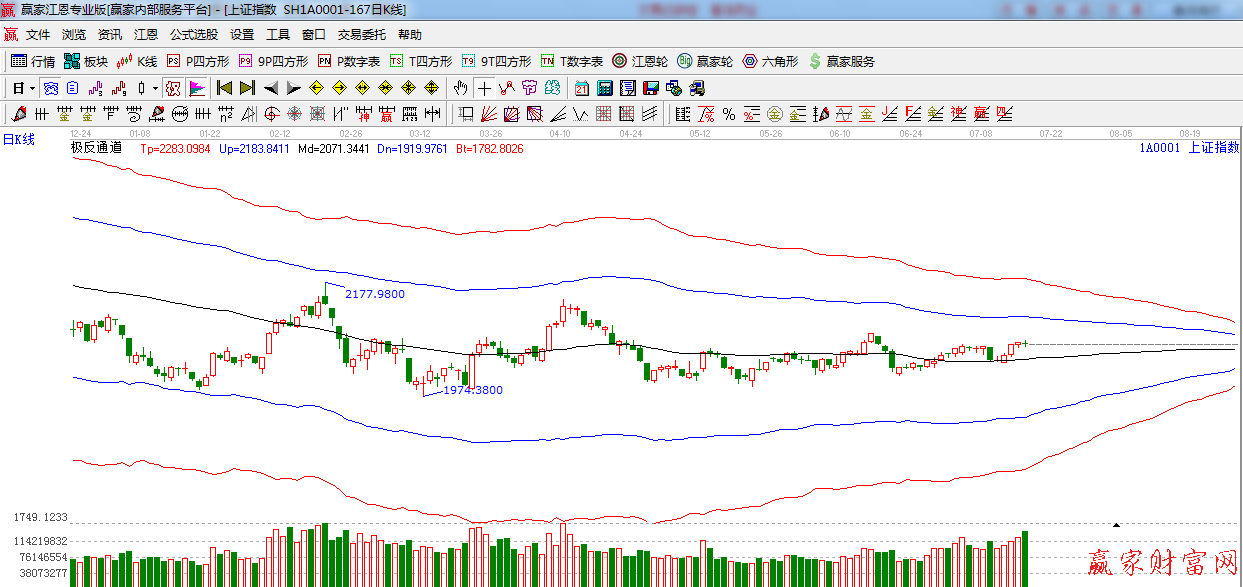Click the calculator icon in toolbar

click(604, 88)
